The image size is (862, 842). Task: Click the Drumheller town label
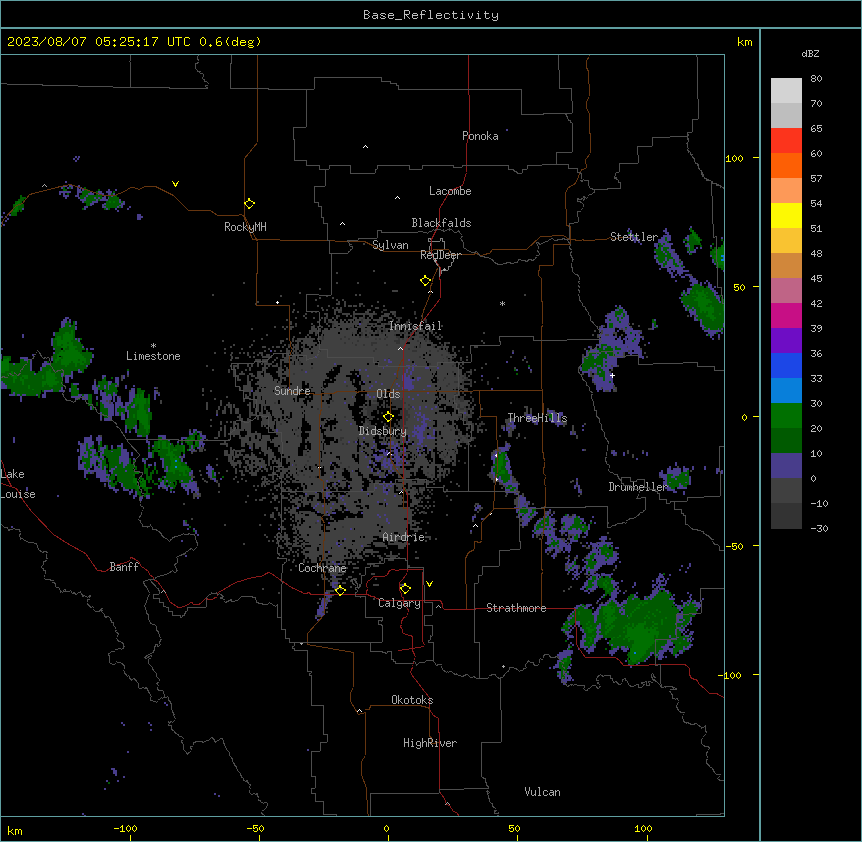pyautogui.click(x=638, y=487)
